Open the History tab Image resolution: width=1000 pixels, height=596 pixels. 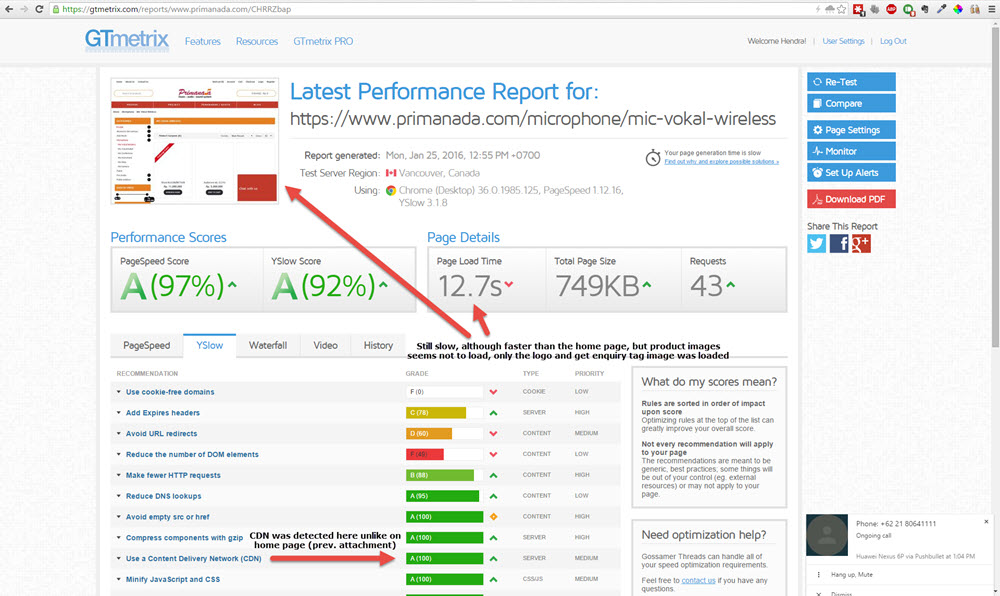click(x=378, y=345)
